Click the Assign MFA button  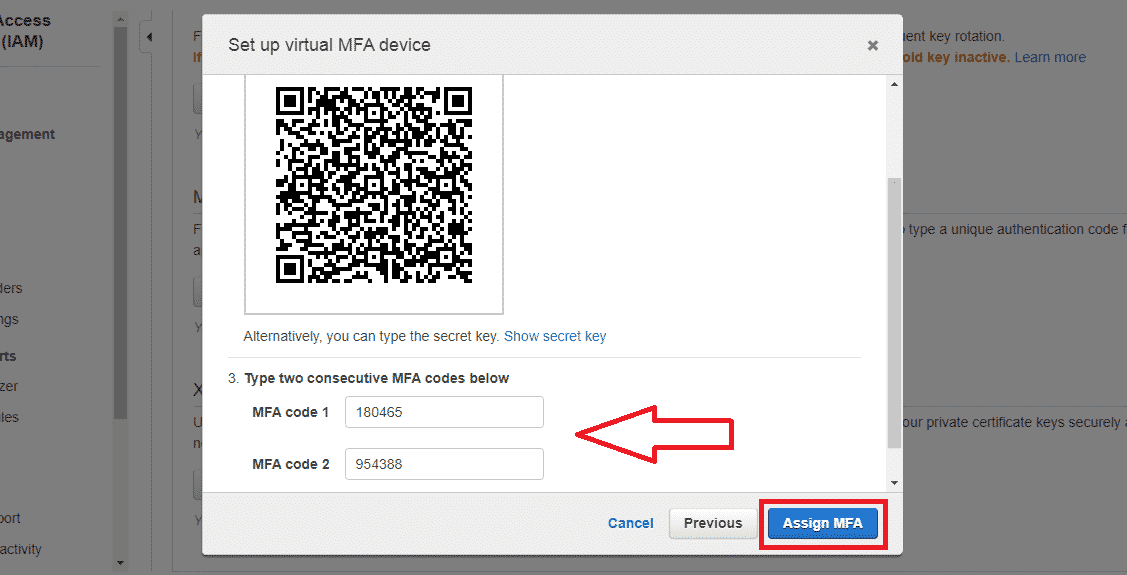(x=822, y=523)
